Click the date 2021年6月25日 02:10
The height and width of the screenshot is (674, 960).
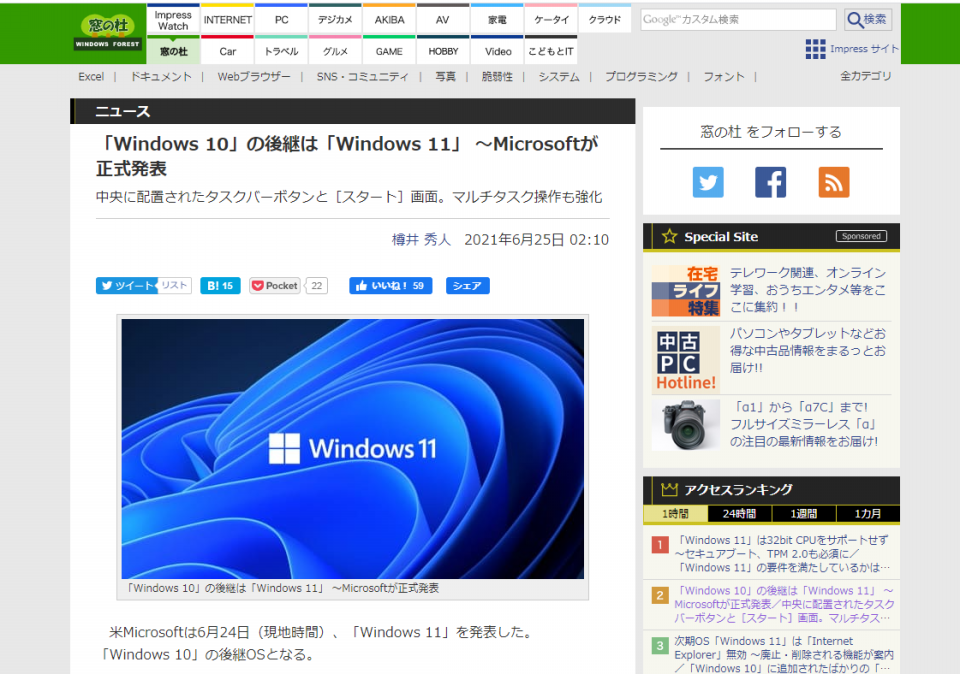point(536,239)
